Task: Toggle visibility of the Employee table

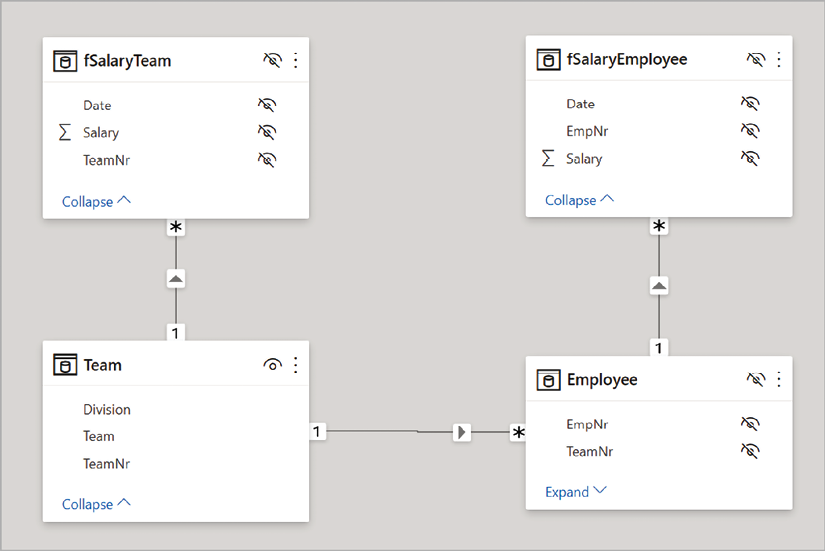Action: (756, 379)
